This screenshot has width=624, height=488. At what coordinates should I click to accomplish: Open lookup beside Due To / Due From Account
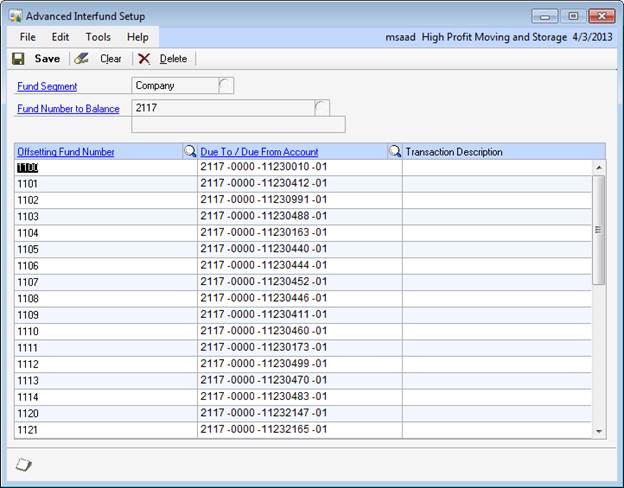395,152
